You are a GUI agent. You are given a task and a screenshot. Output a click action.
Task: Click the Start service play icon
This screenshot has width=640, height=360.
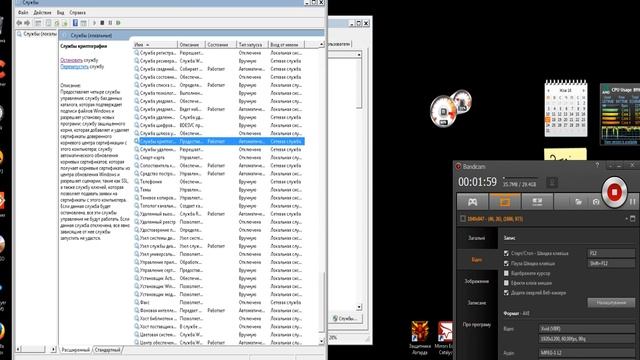pos(94,23)
